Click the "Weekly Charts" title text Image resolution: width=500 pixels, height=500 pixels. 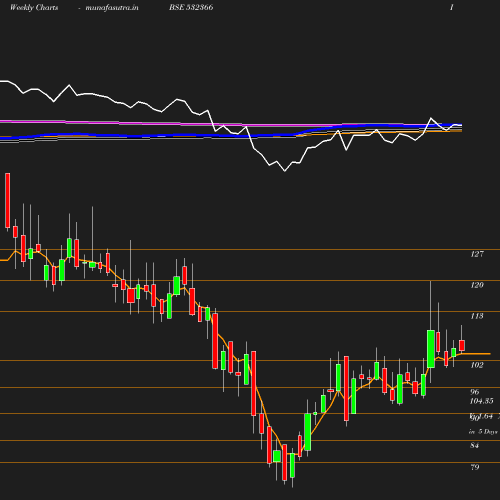pos(34,7)
